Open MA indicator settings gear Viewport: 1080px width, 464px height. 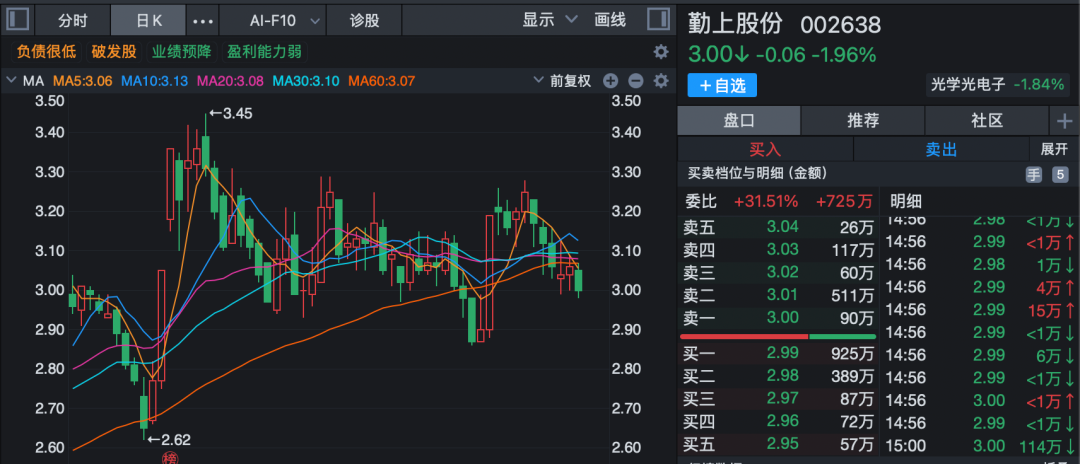[660, 81]
